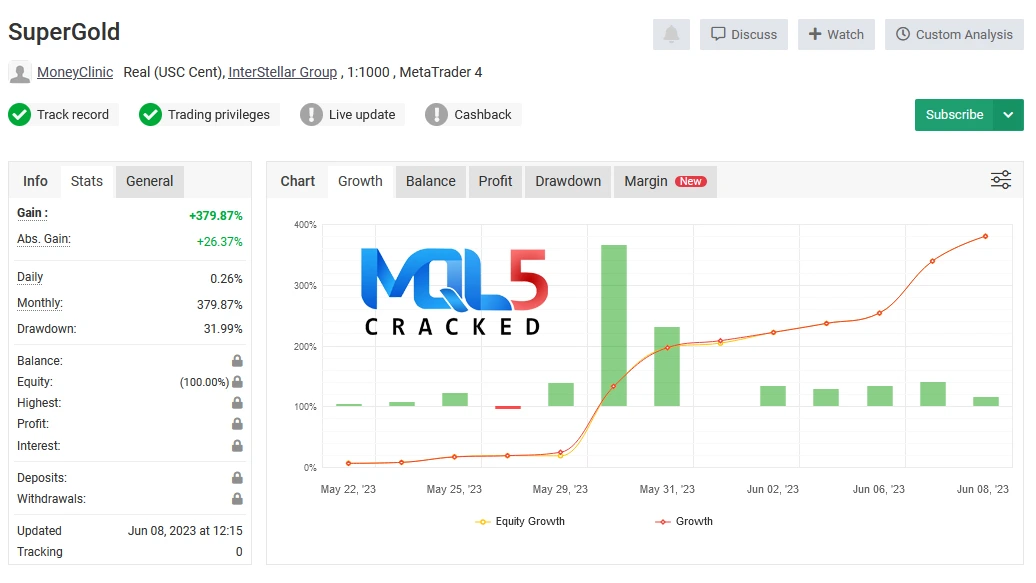
Task: Toggle the Equity Growth legend series
Action: (520, 522)
